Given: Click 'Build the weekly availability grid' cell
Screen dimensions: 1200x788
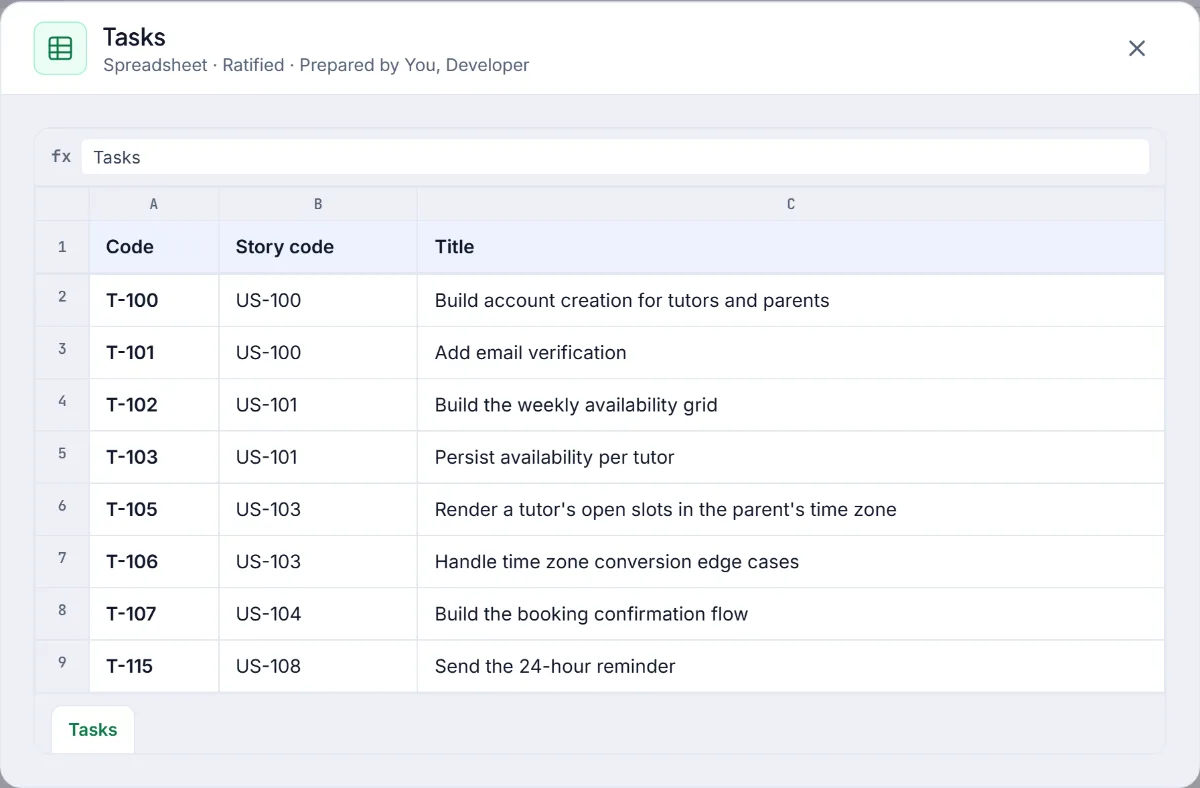Looking at the screenshot, I should [x=791, y=404].
